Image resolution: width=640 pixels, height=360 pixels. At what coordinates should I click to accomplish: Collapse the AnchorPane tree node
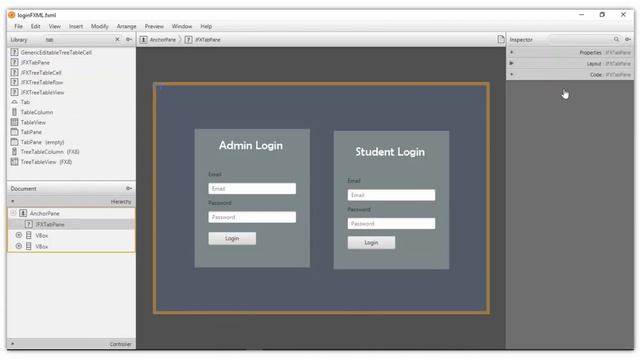click(x=13, y=213)
